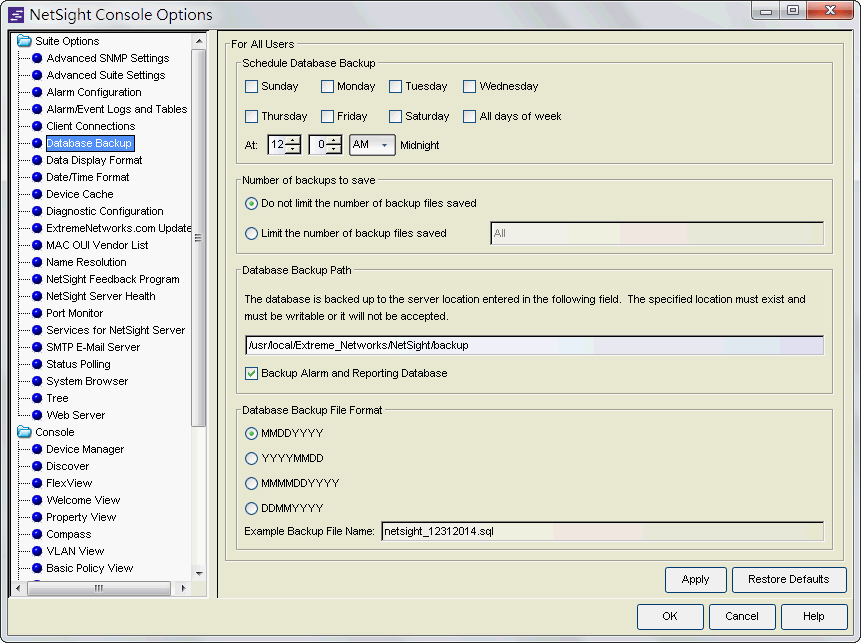Viewport: 861px width, 643px height.
Task: Click blue bullet icon beside SMTP E-Mail Server
Action: pos(37,347)
